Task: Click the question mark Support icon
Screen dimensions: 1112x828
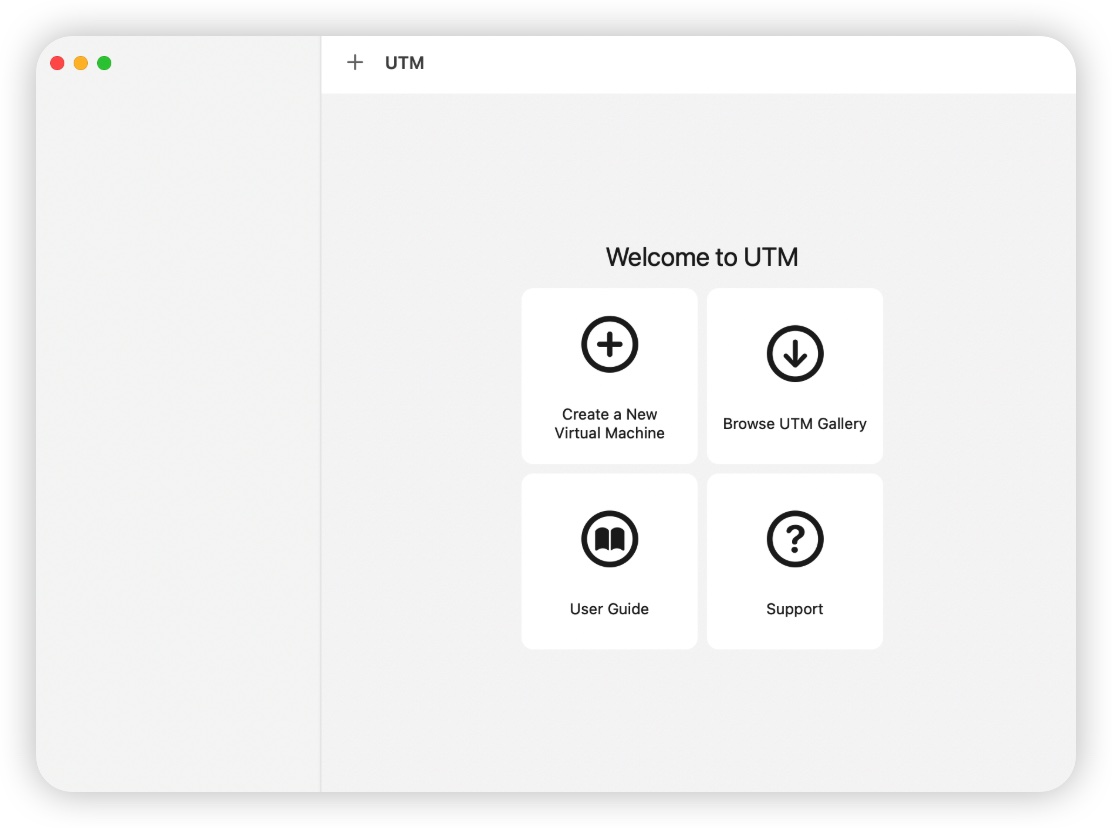Action: (794, 539)
